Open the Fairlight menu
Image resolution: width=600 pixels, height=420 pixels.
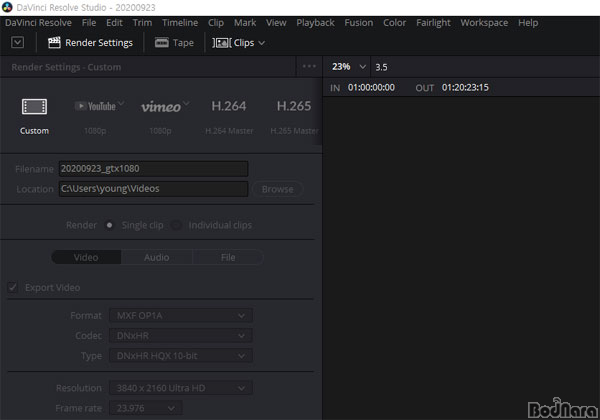click(433, 23)
